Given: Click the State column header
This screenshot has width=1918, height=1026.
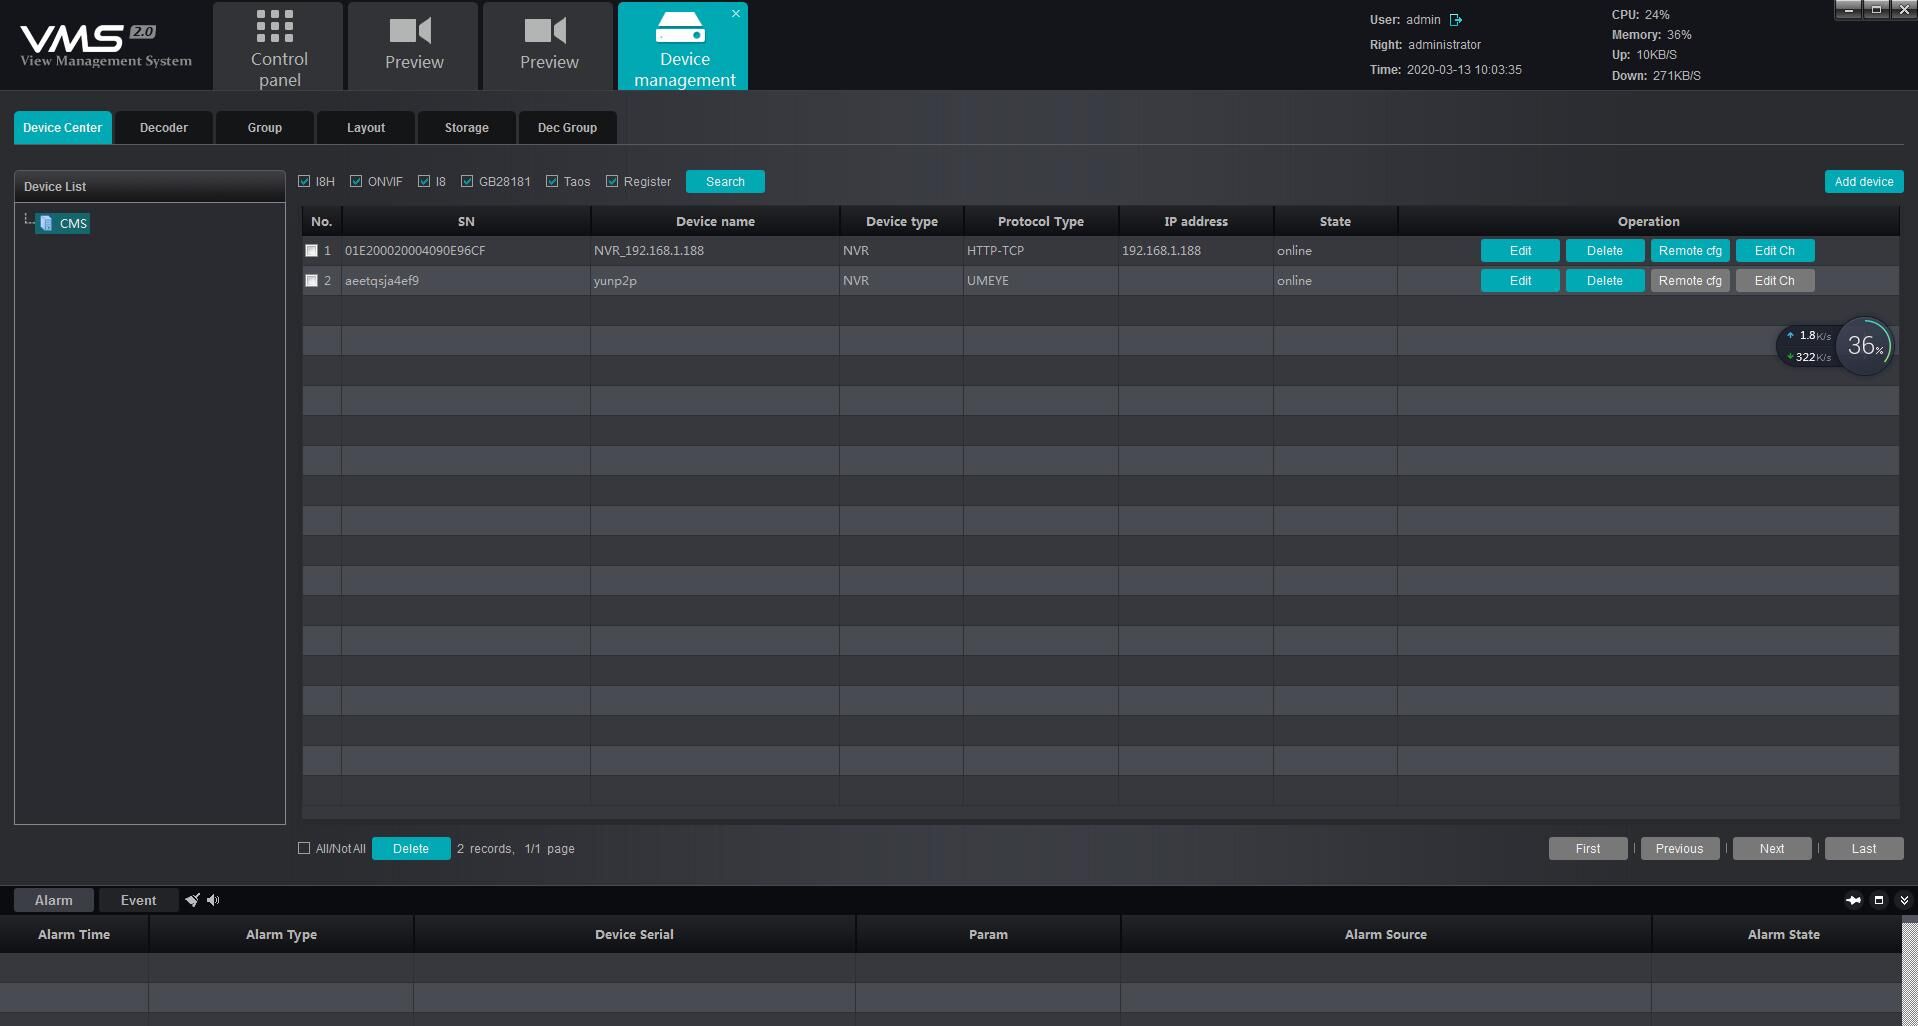Looking at the screenshot, I should (1335, 222).
